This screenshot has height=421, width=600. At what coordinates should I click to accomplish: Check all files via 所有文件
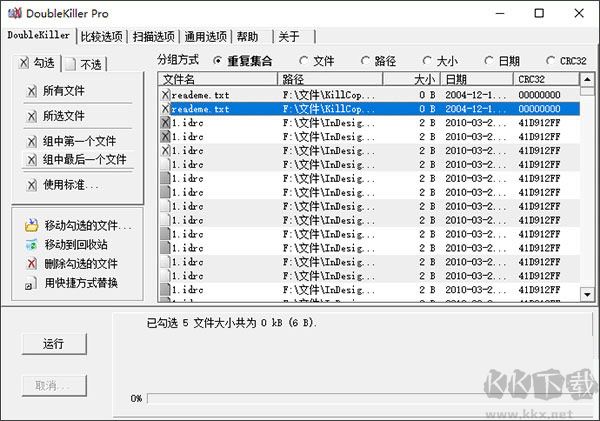(64, 91)
